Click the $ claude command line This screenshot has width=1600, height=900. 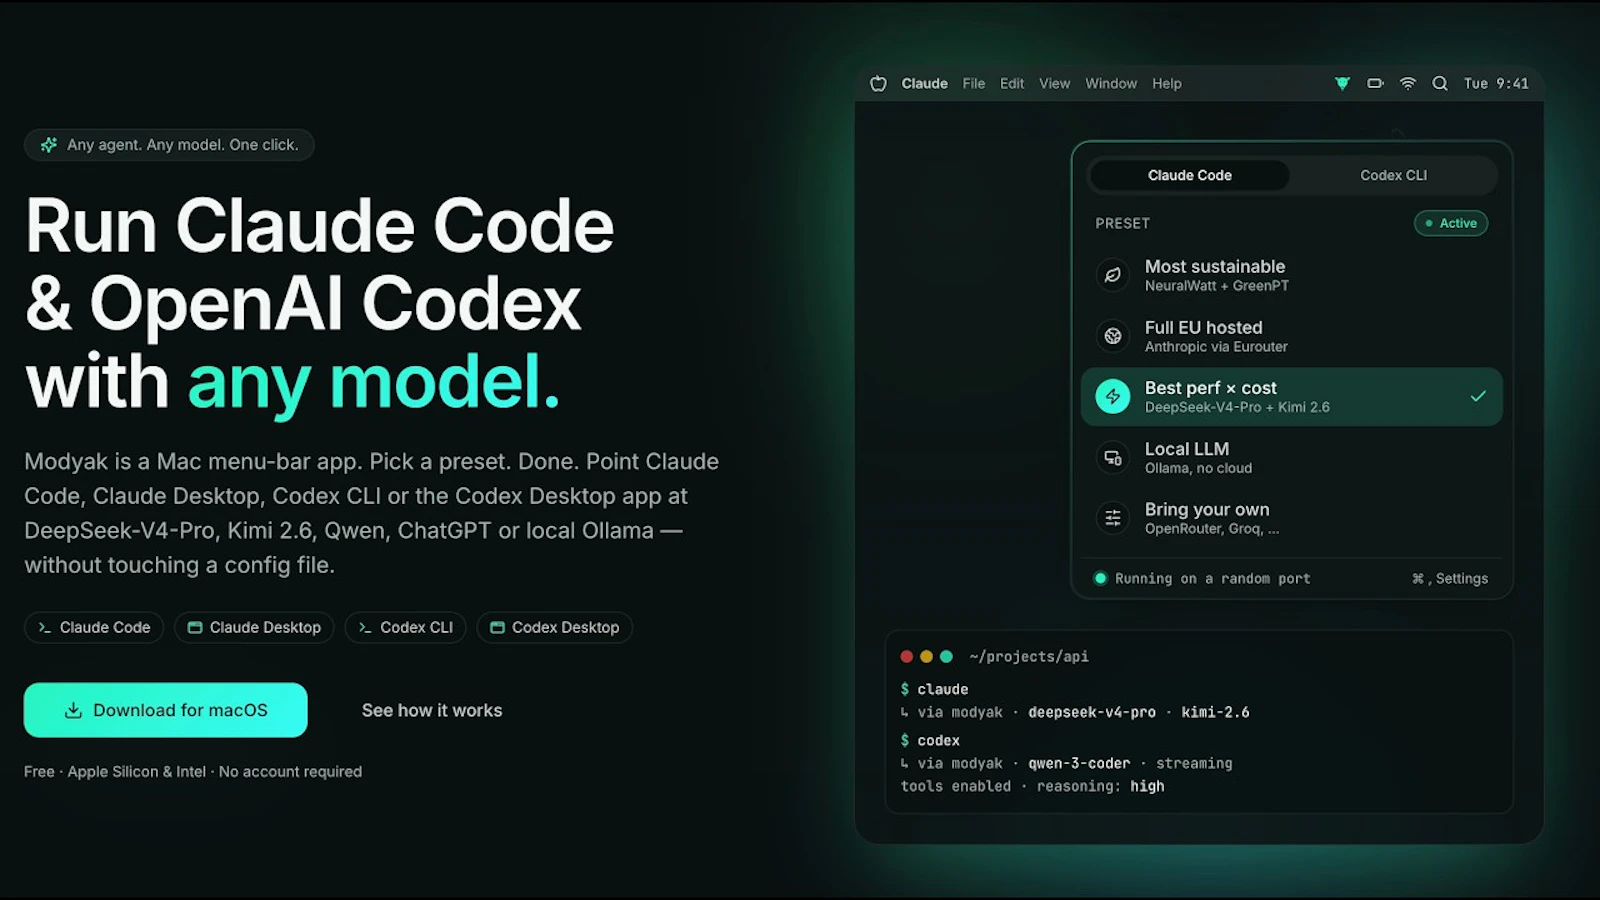[934, 689]
